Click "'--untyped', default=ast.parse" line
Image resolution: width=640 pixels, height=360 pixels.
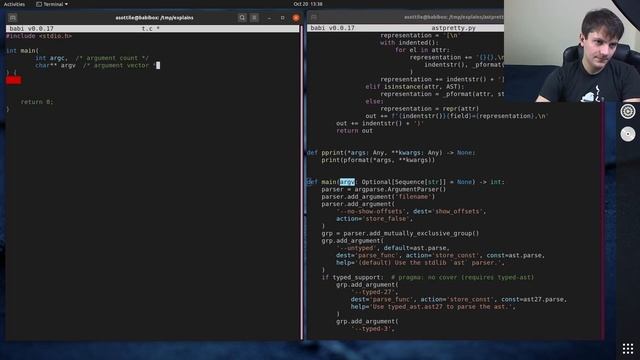point(393,248)
